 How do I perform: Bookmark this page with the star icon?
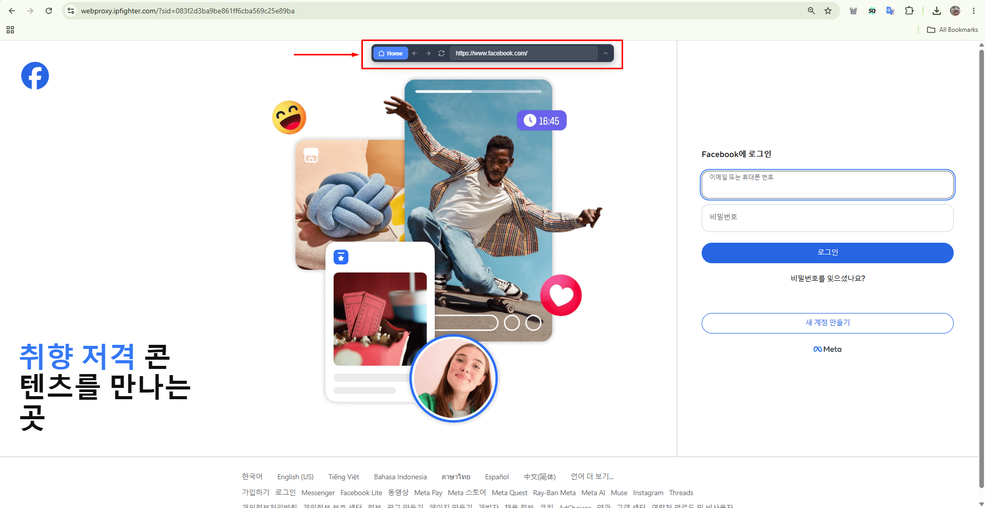coord(828,11)
